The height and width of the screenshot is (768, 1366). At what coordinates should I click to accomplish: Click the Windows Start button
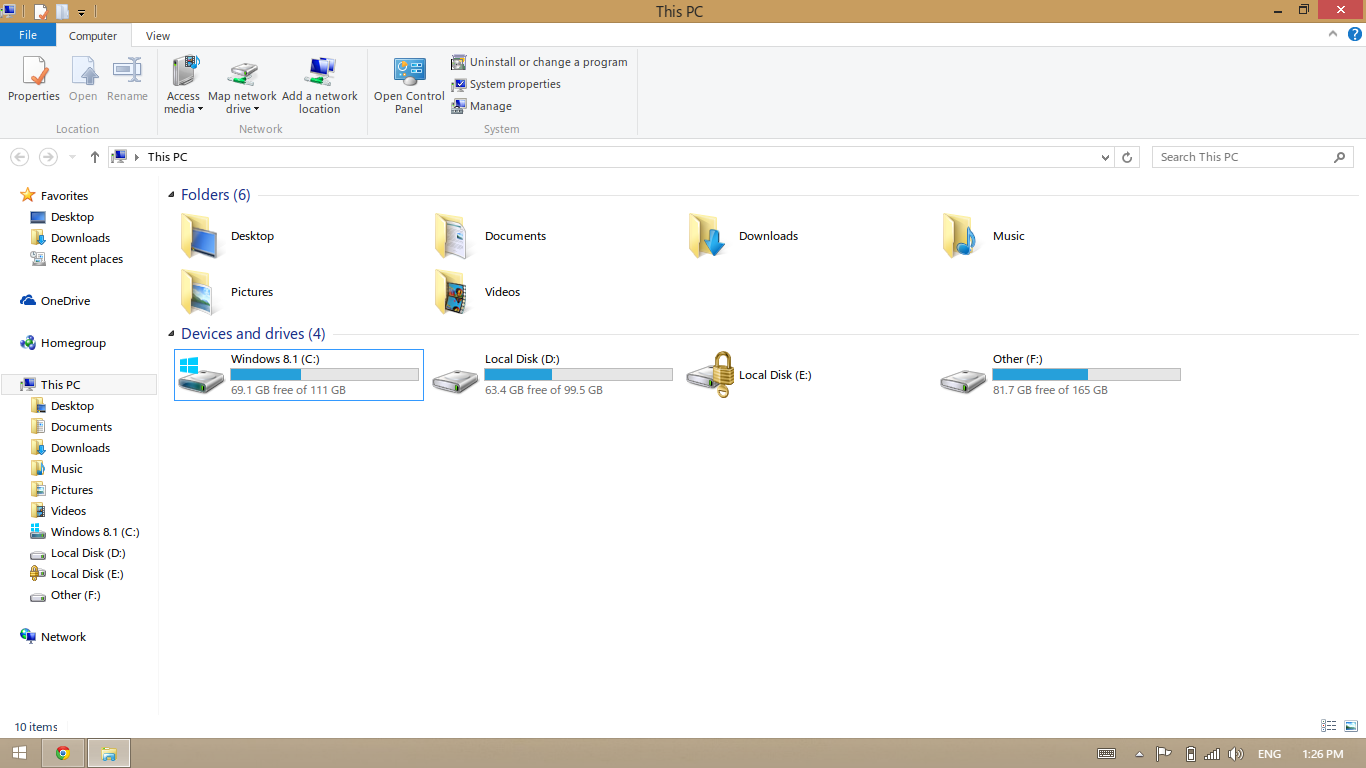click(x=20, y=753)
